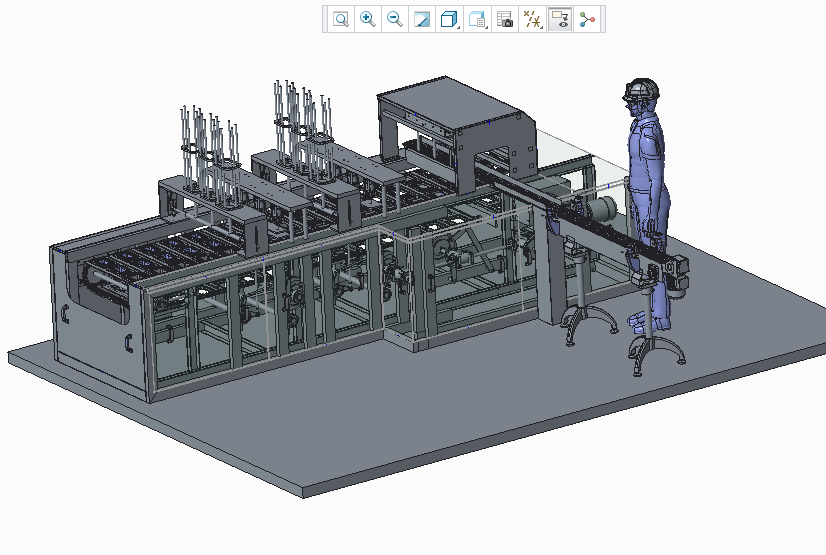
Task: Click the Refit view icon
Action: (x=341, y=19)
